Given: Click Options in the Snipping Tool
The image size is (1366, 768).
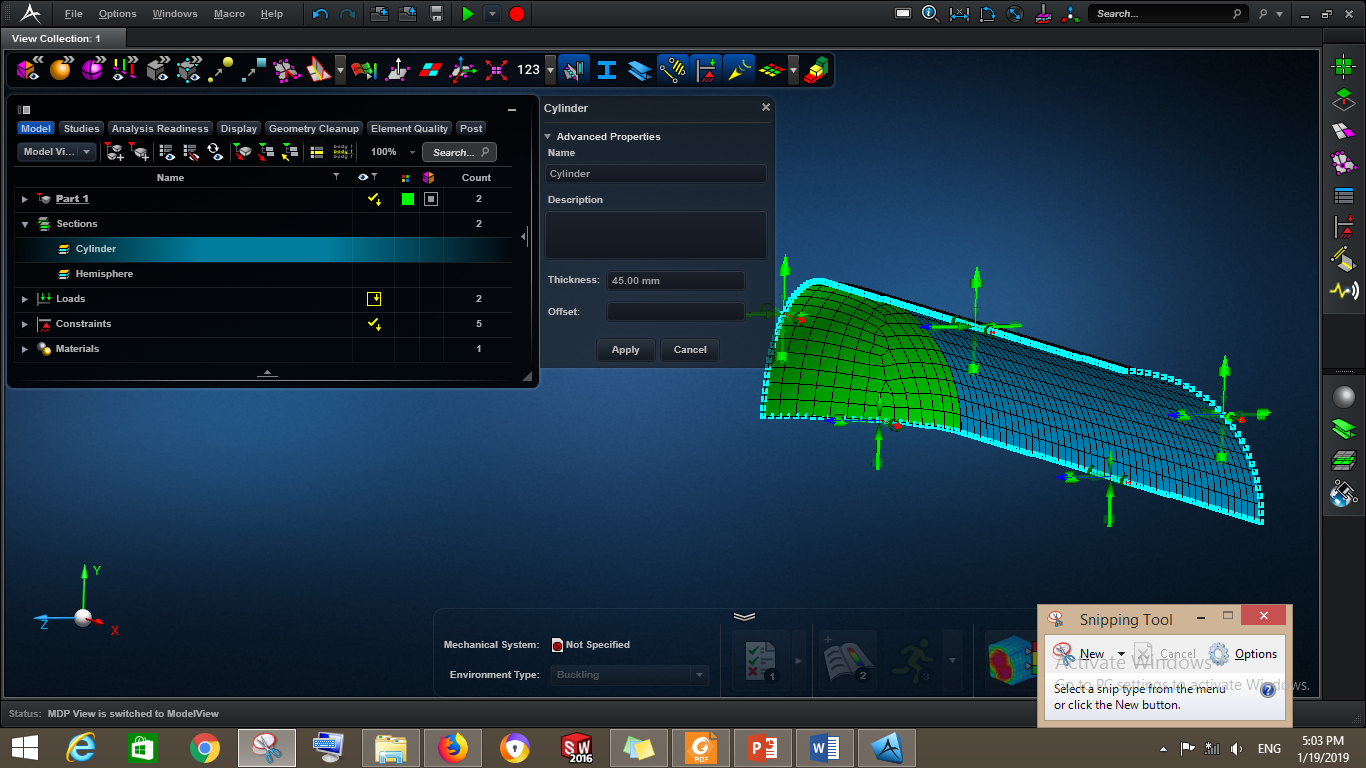Looking at the screenshot, I should 1243,654.
